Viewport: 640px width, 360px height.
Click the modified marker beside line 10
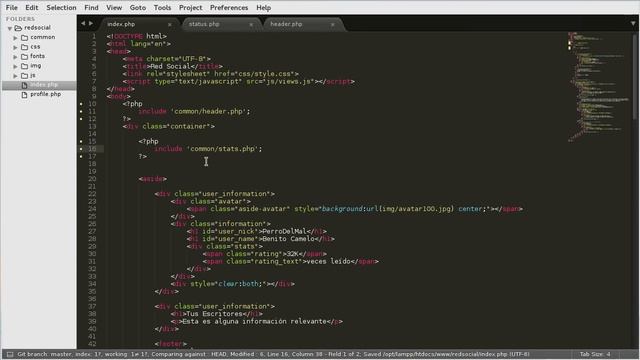81,104
